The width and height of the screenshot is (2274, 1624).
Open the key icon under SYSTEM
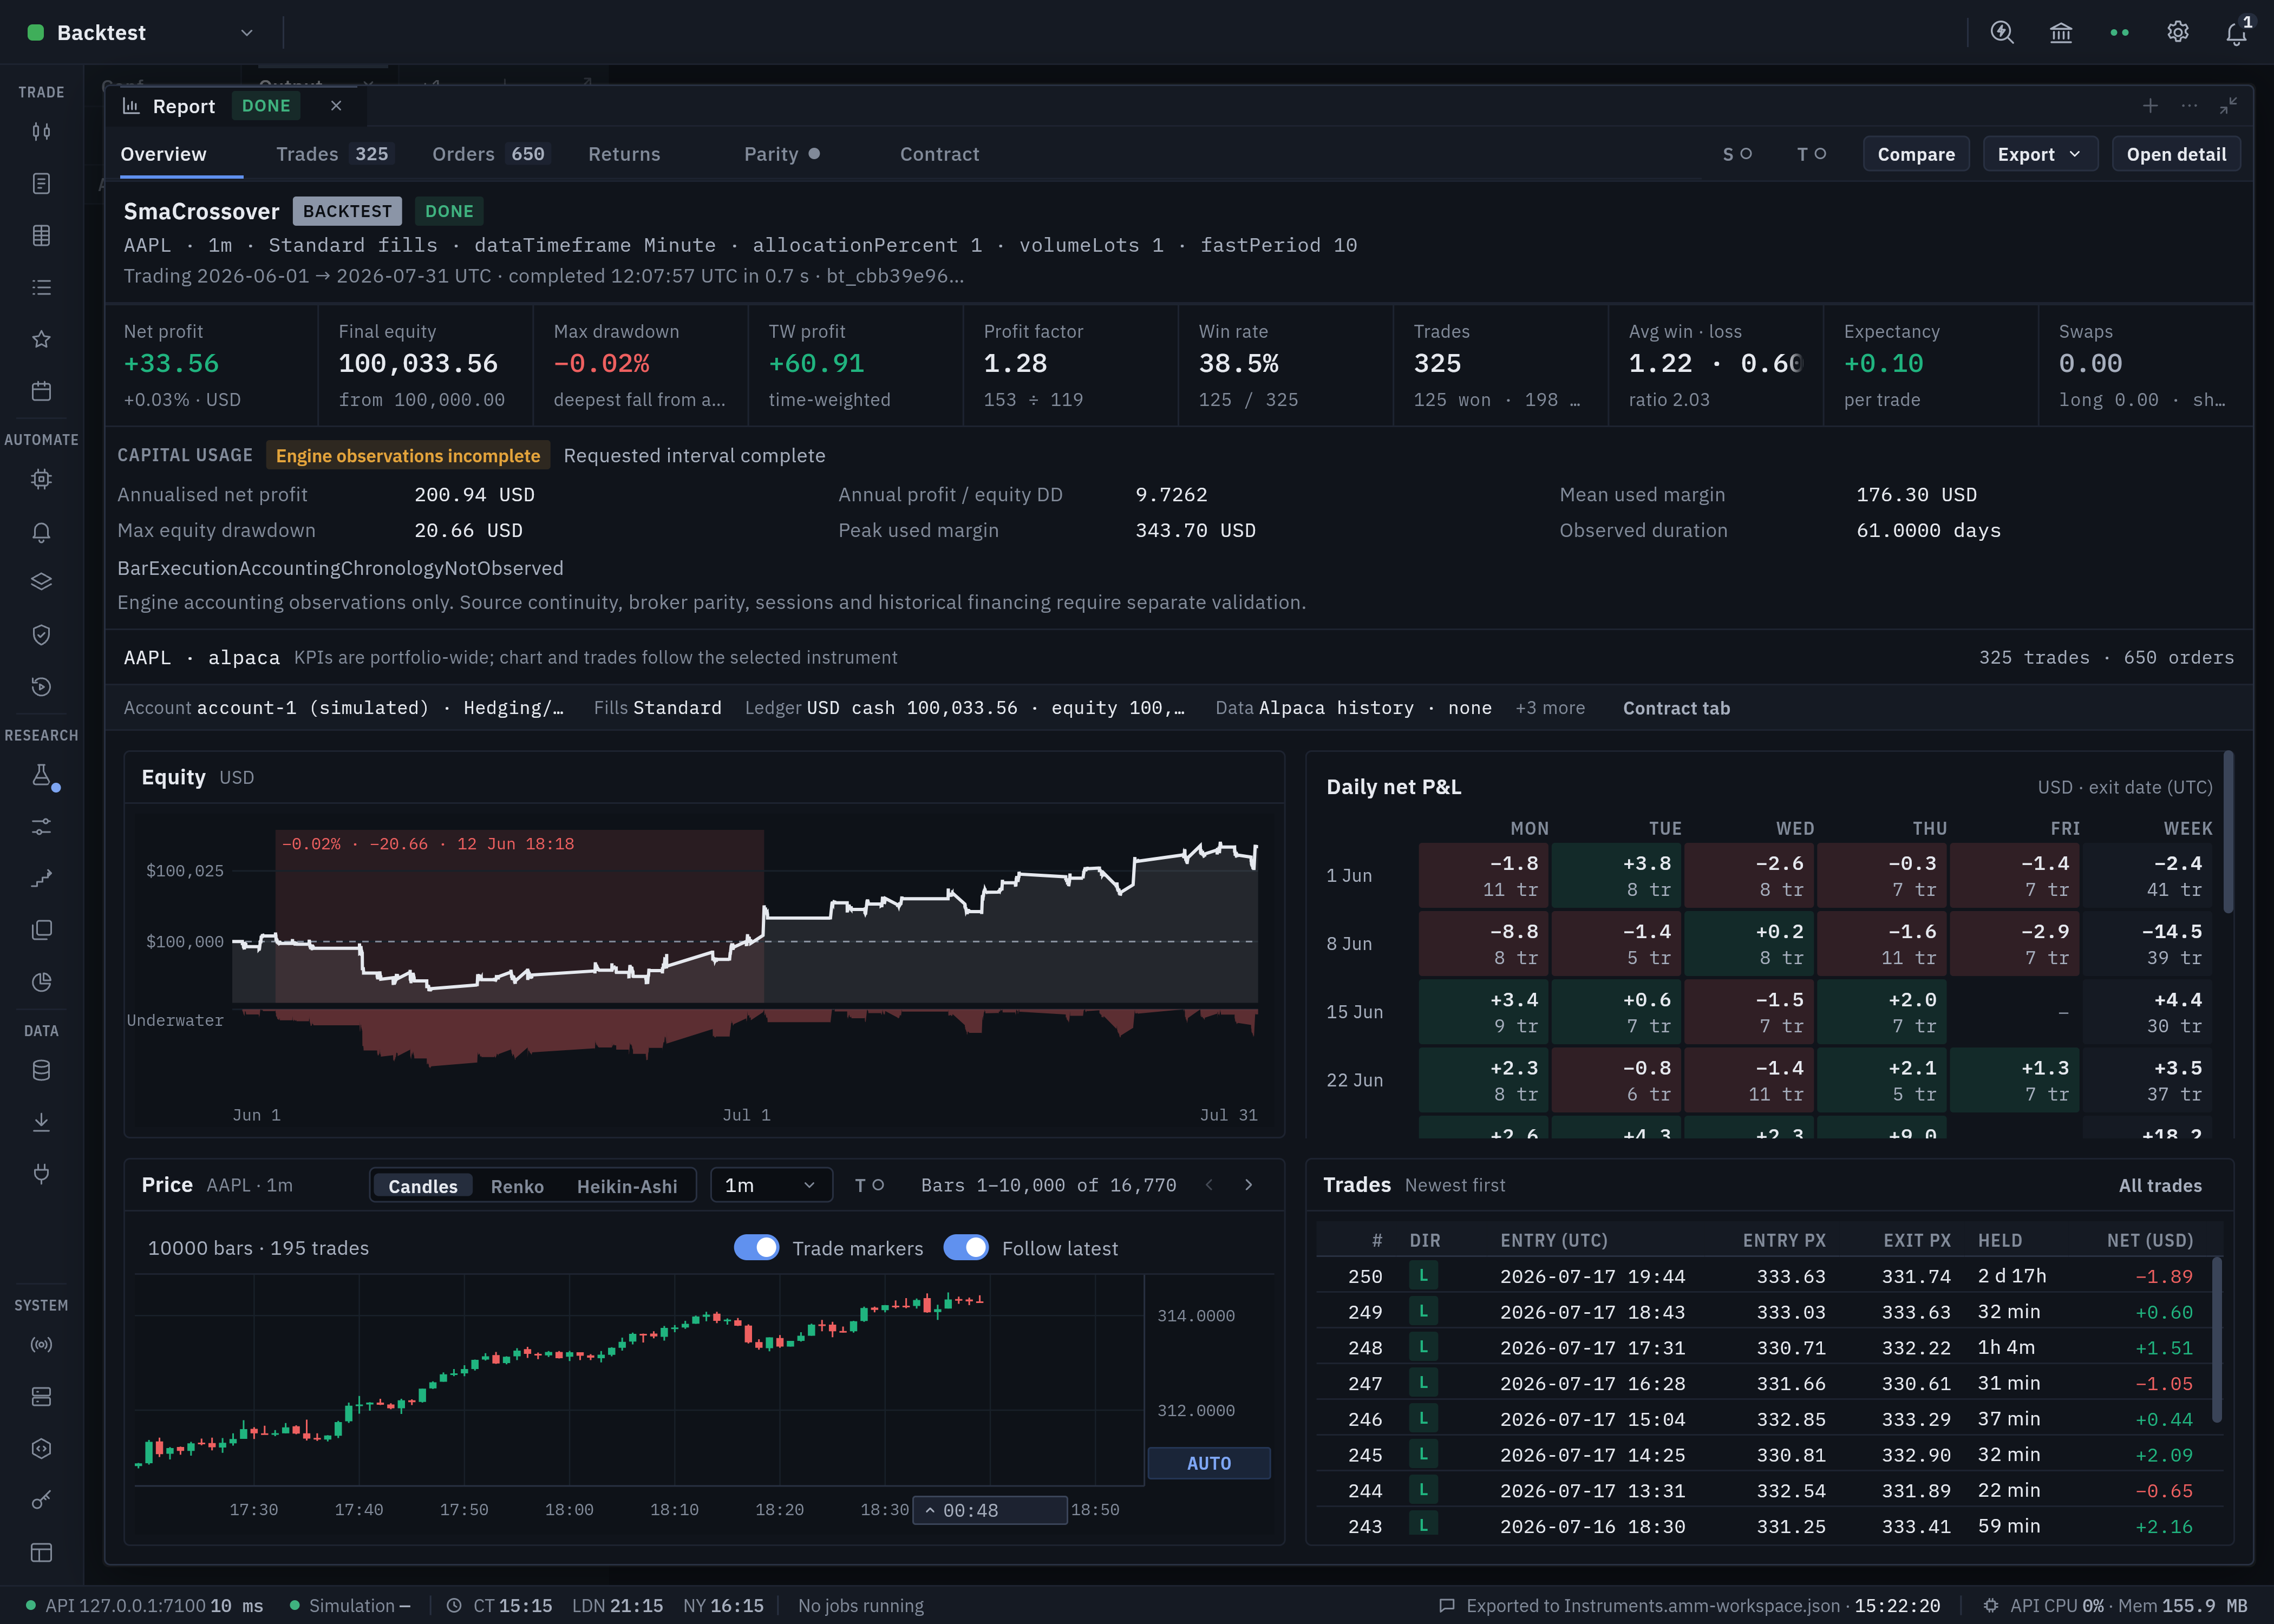click(x=41, y=1500)
